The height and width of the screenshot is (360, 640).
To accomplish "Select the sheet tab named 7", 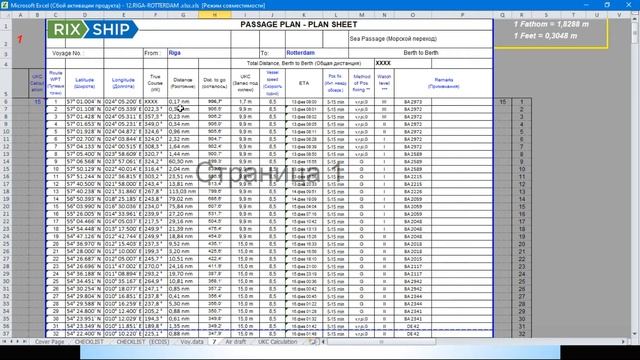I will pyautogui.click(x=214, y=342).
